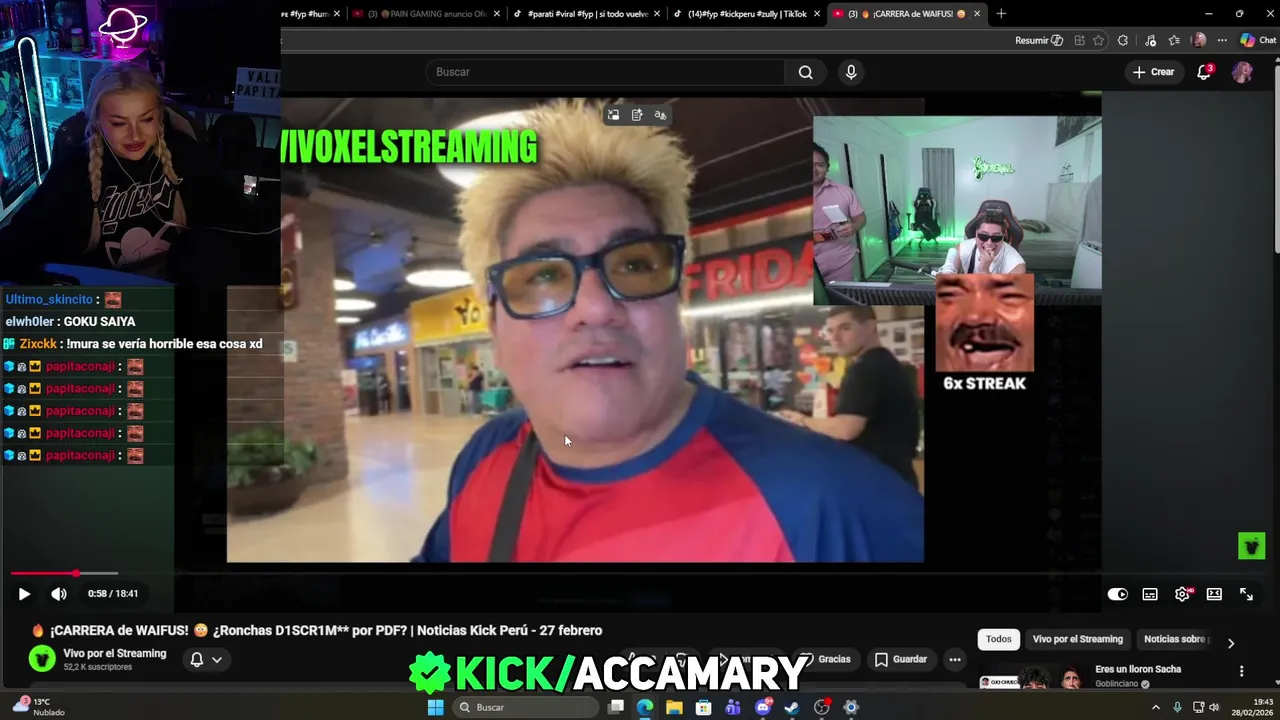This screenshot has width=1280, height=720.
Task: Open browser extensions puzzle icon
Action: click(1123, 40)
